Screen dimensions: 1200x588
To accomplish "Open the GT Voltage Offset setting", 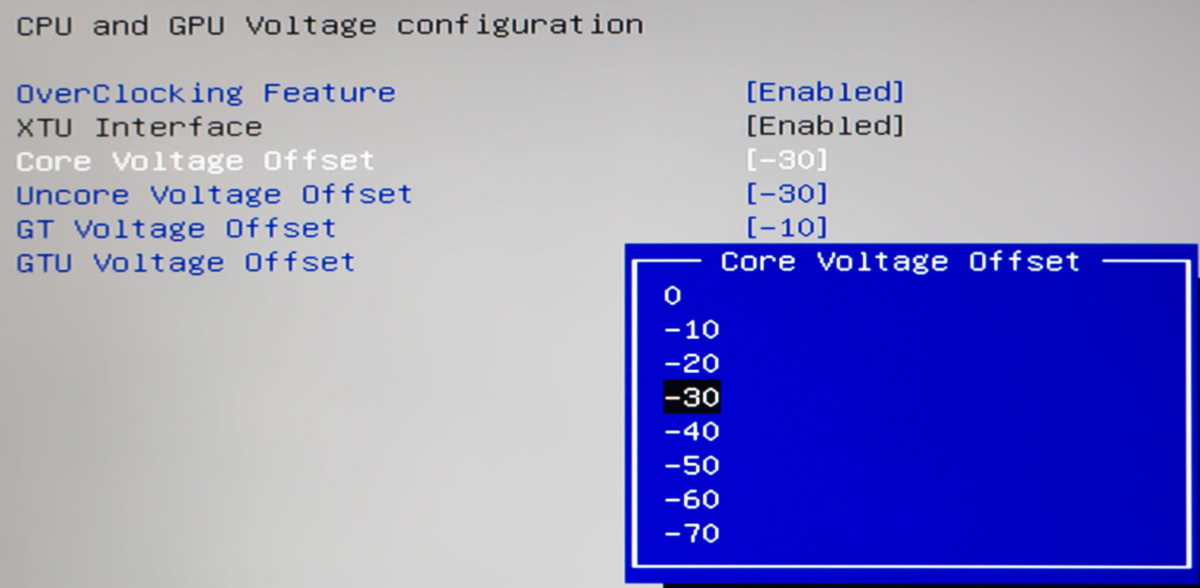I will (x=175, y=228).
